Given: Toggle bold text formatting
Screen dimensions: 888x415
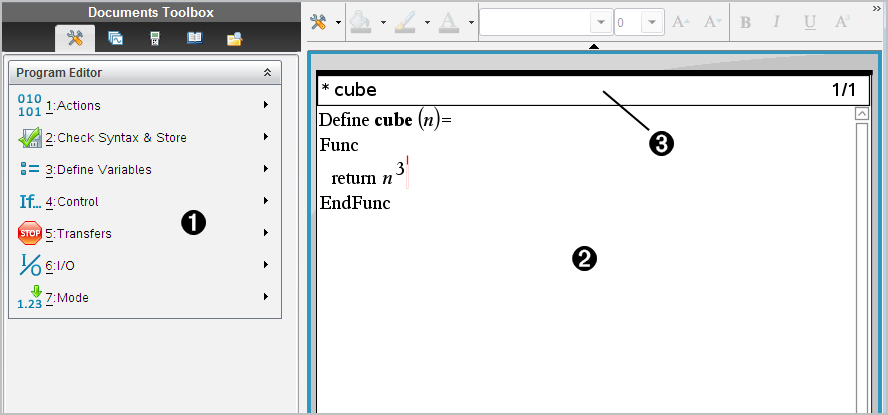Looking at the screenshot, I should pyautogui.click(x=745, y=22).
